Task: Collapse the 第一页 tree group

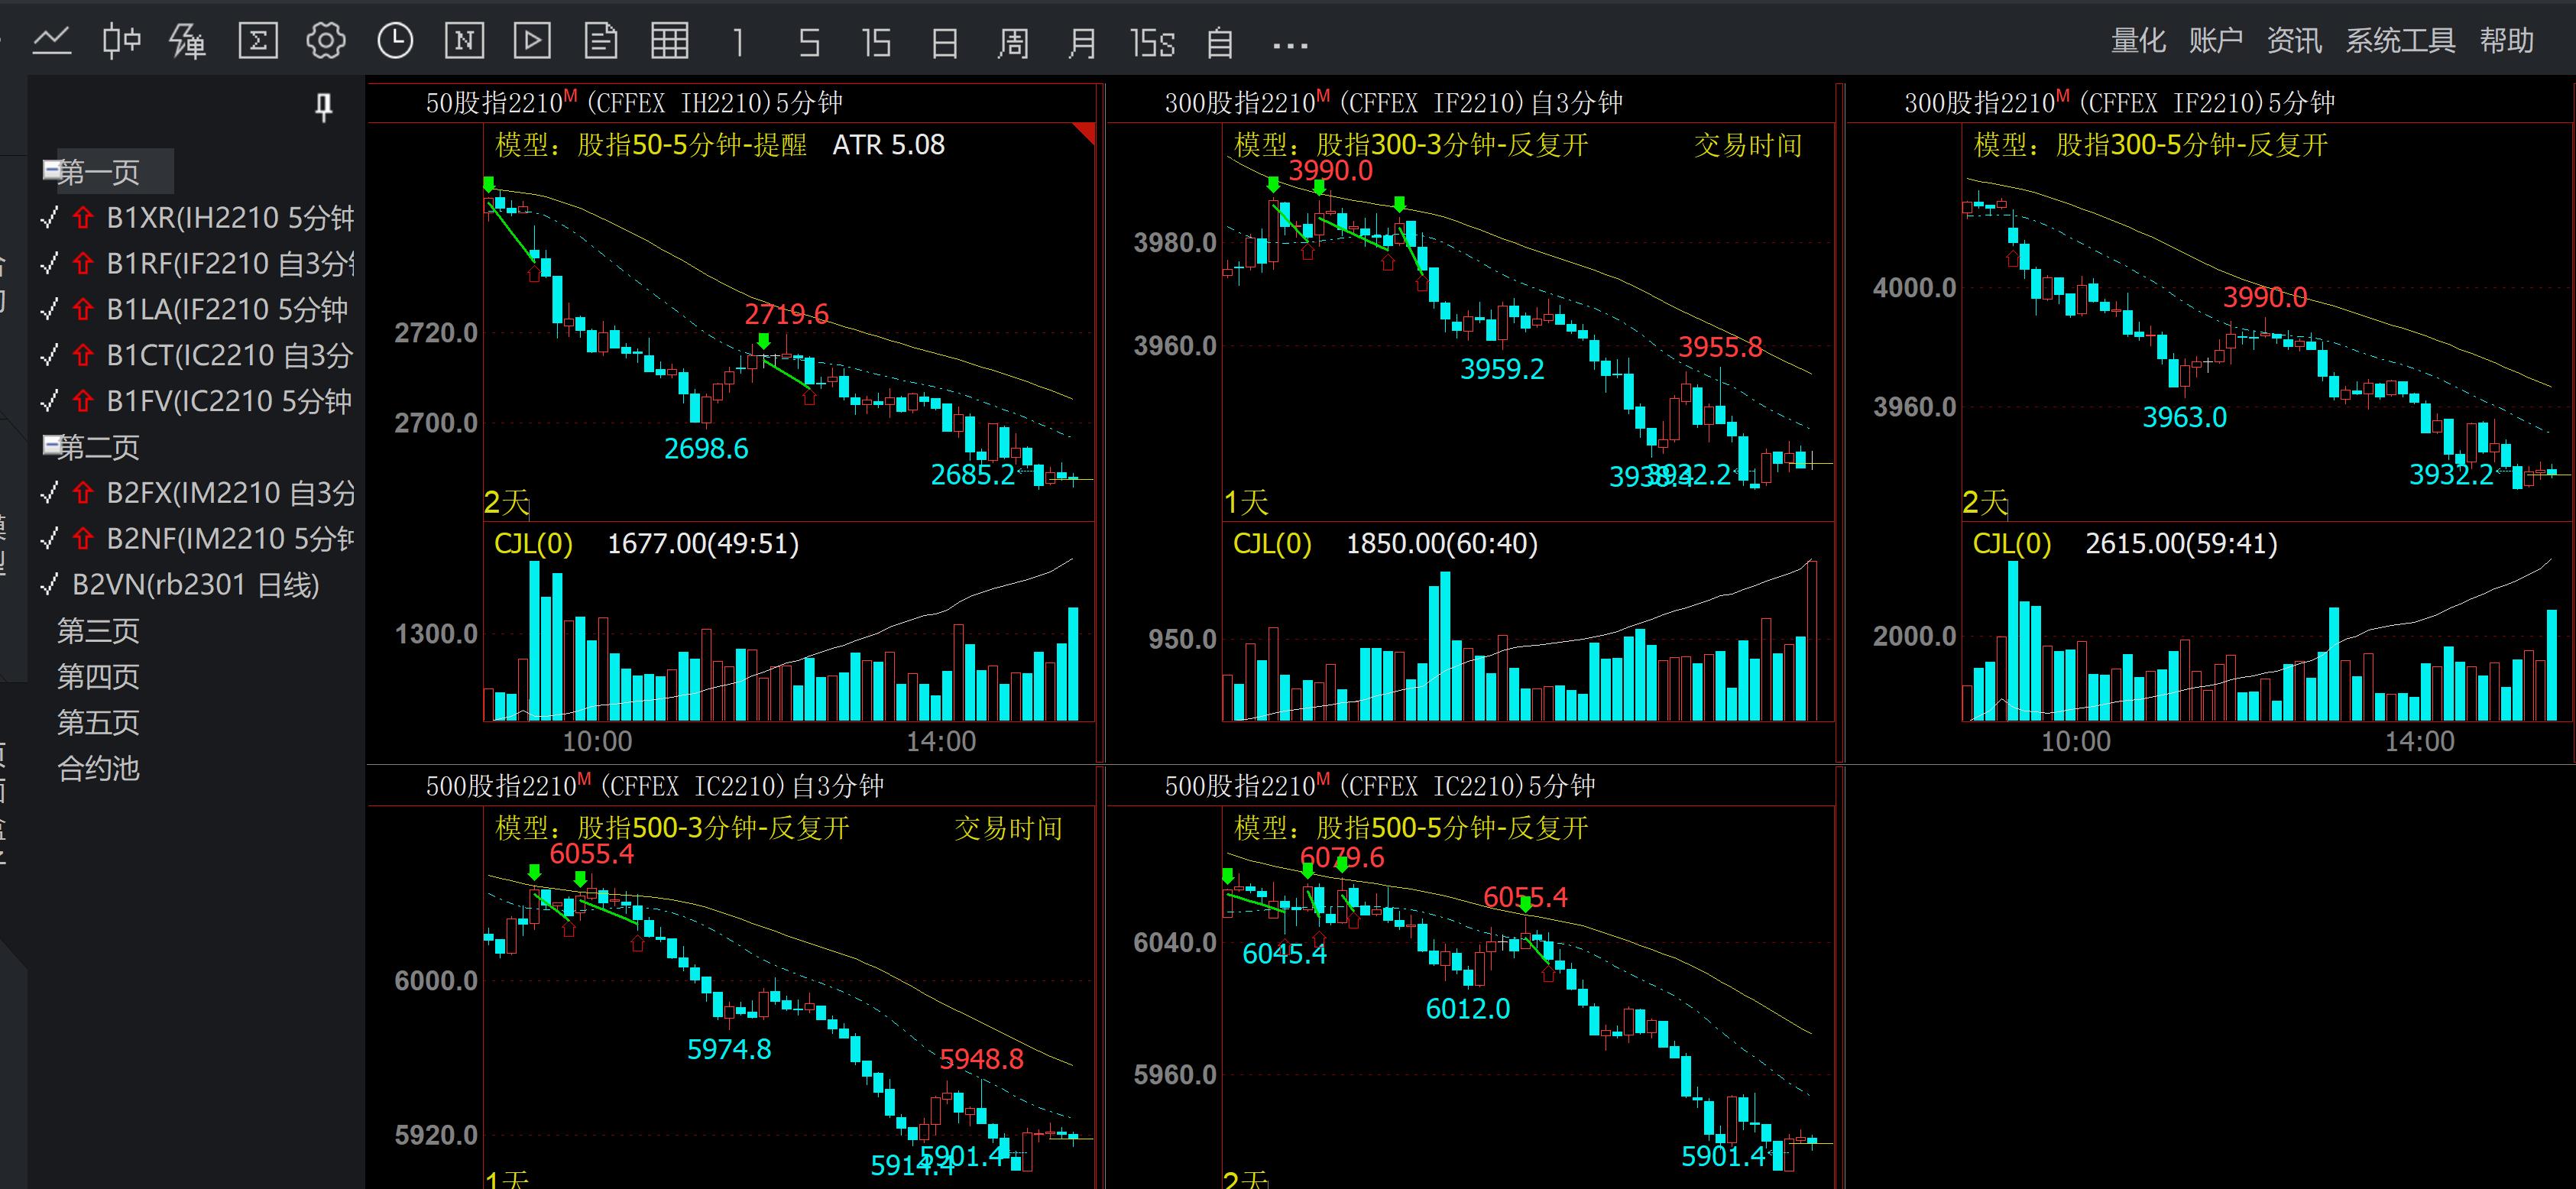Action: point(51,170)
